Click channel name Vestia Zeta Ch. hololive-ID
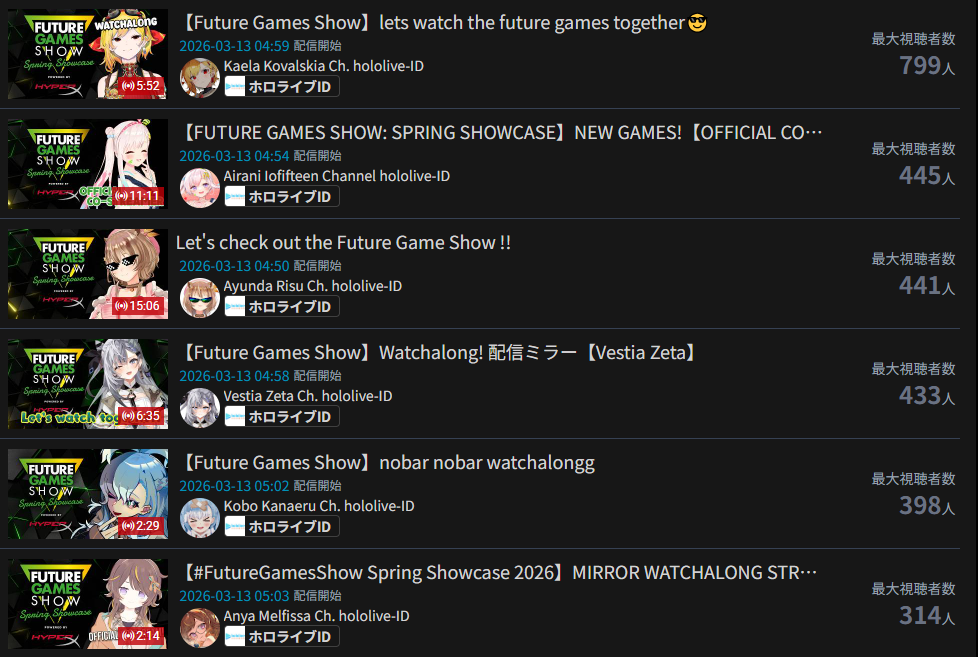The height and width of the screenshot is (657, 978). click(x=308, y=396)
